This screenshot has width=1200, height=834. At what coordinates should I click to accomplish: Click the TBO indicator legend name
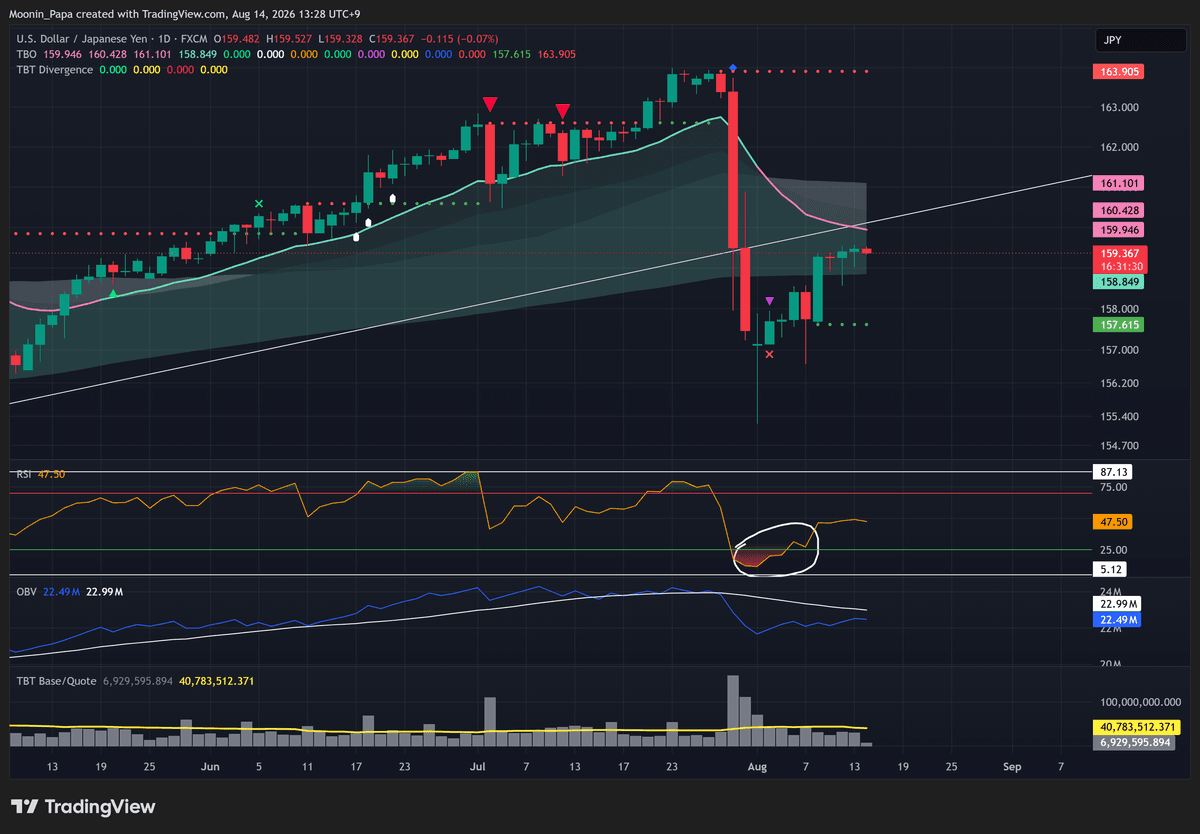pyautogui.click(x=26, y=55)
